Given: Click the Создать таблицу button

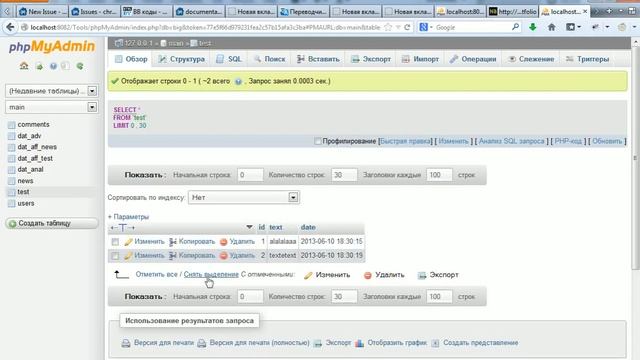Looking at the screenshot, I should (52, 223).
